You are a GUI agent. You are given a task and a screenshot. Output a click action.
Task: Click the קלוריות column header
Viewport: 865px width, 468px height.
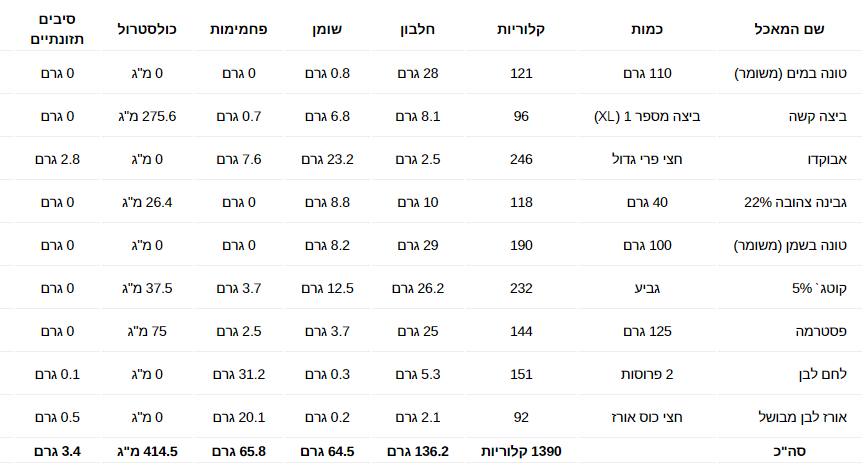tap(521, 29)
